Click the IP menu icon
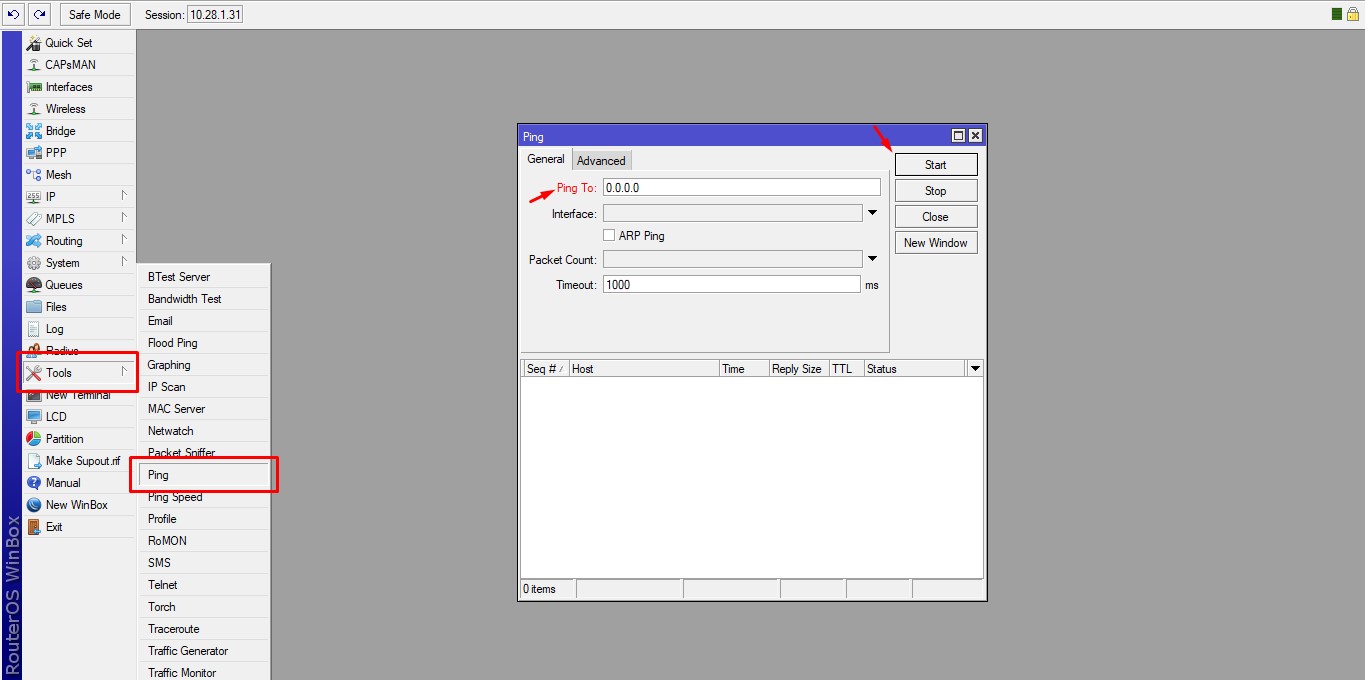The image size is (1365, 680). click(x=34, y=197)
